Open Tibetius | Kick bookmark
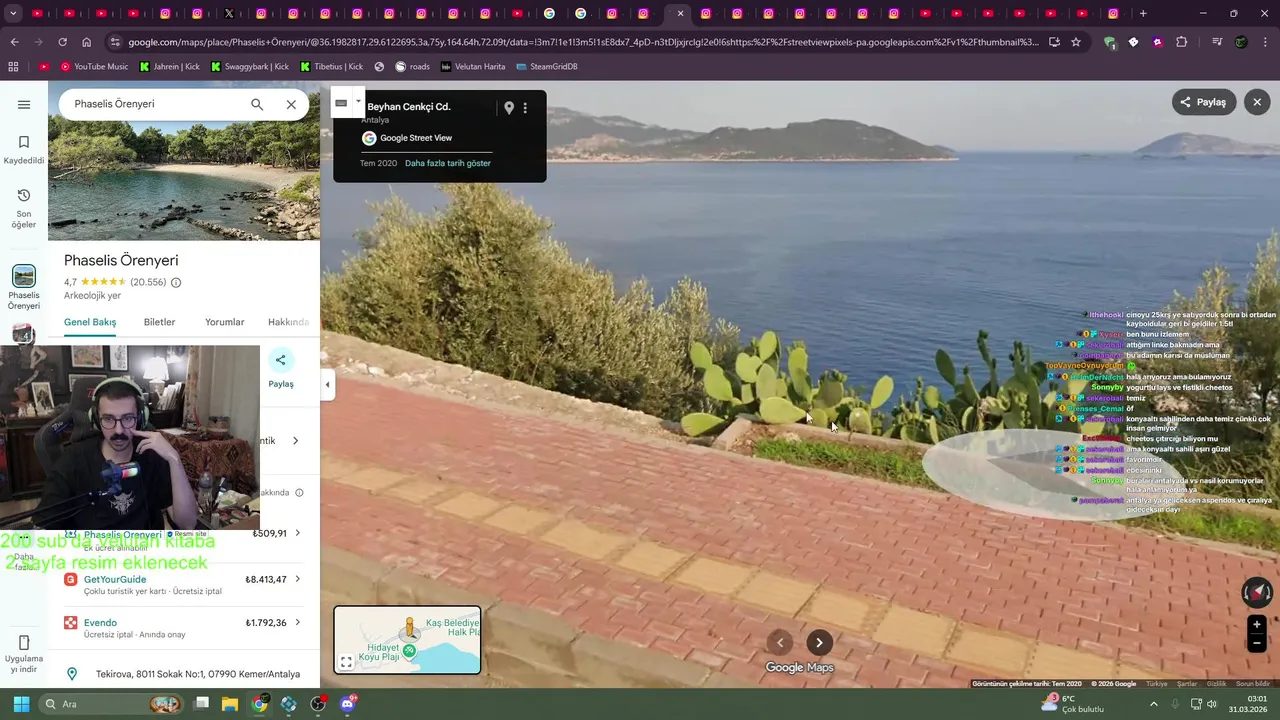Screen dimensions: 1280x720 pos(331,66)
